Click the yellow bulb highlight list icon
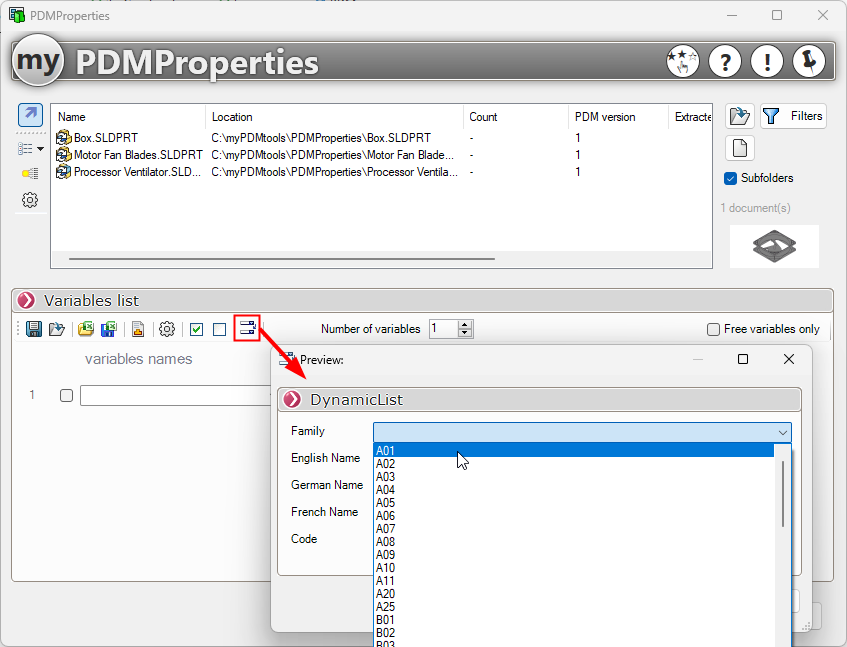This screenshot has height=647, width=847. coord(30,173)
